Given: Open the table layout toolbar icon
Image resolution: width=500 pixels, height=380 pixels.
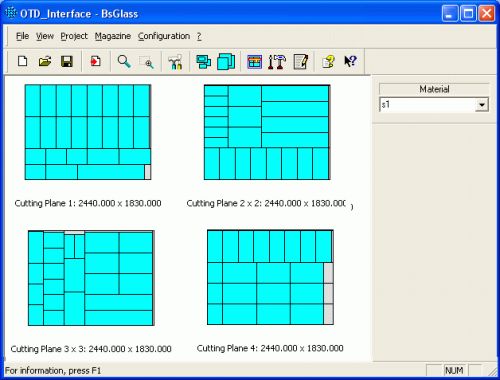Looking at the screenshot, I should point(254,62).
